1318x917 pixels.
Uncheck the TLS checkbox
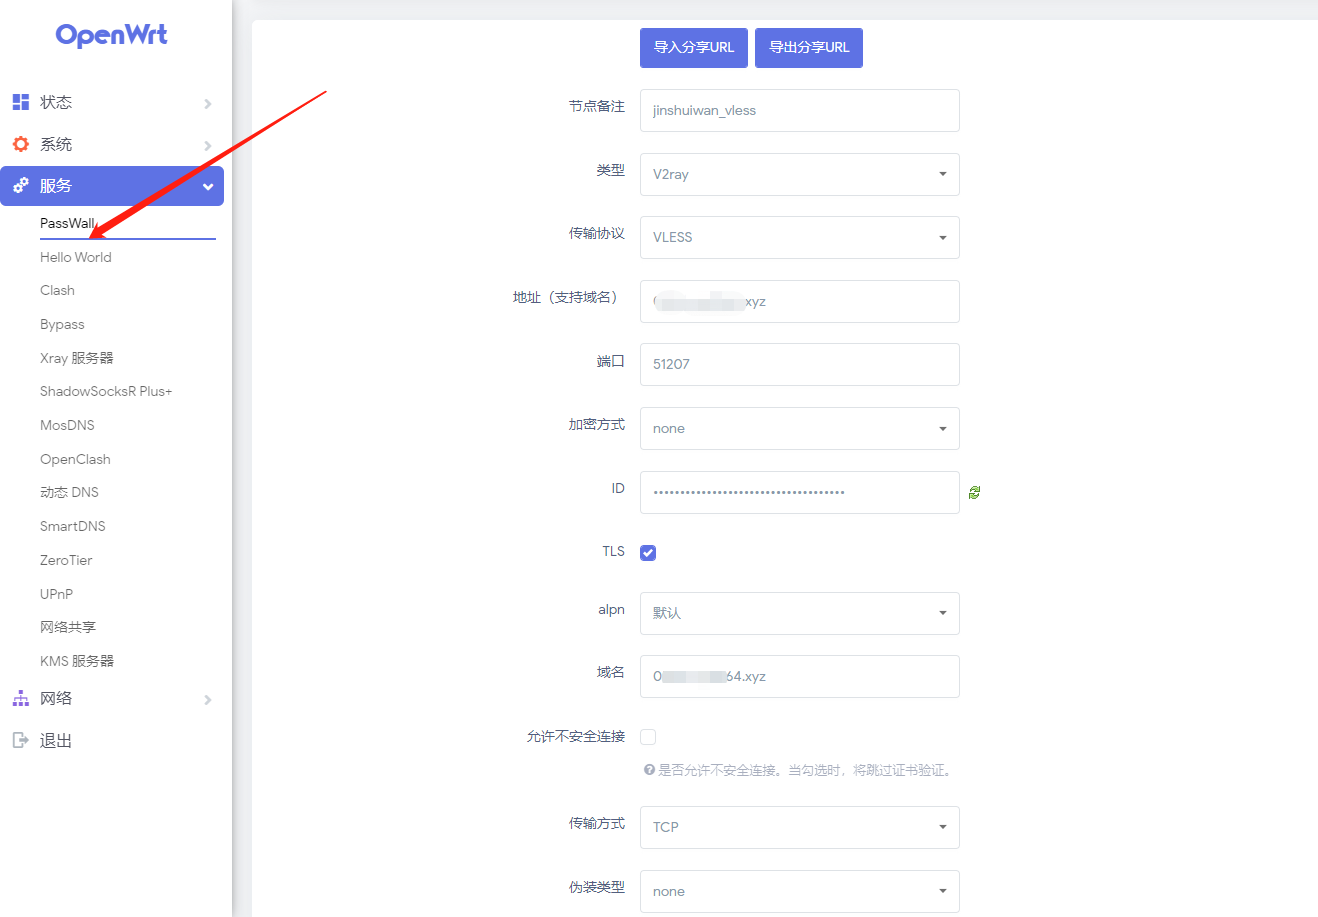pos(648,553)
